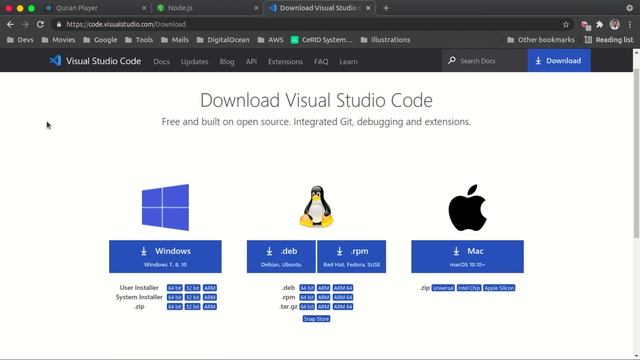
Task: Download the Windows installer button
Action: (x=165, y=256)
